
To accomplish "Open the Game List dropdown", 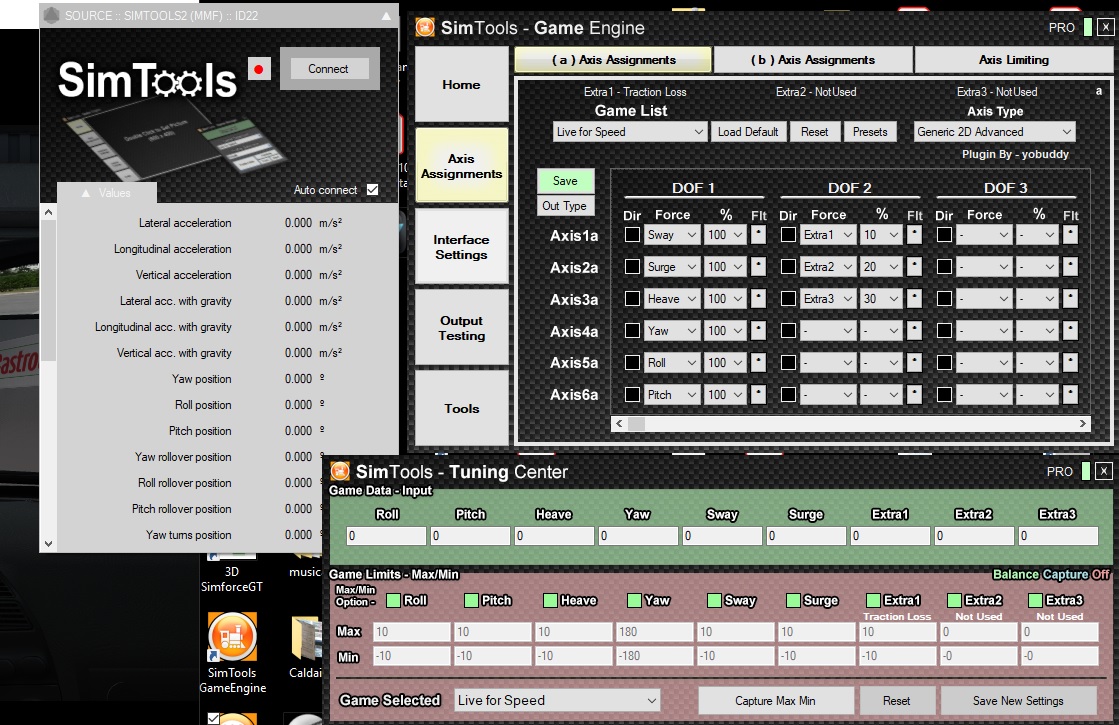I will [x=629, y=132].
